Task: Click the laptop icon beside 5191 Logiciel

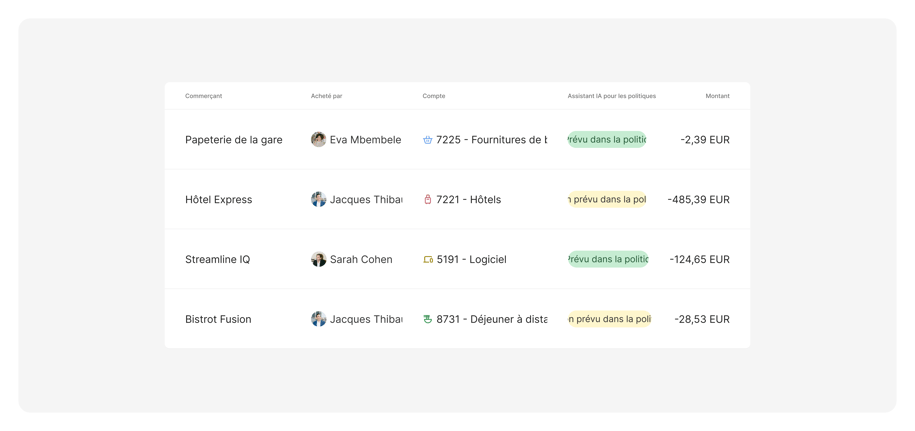Action: click(428, 260)
